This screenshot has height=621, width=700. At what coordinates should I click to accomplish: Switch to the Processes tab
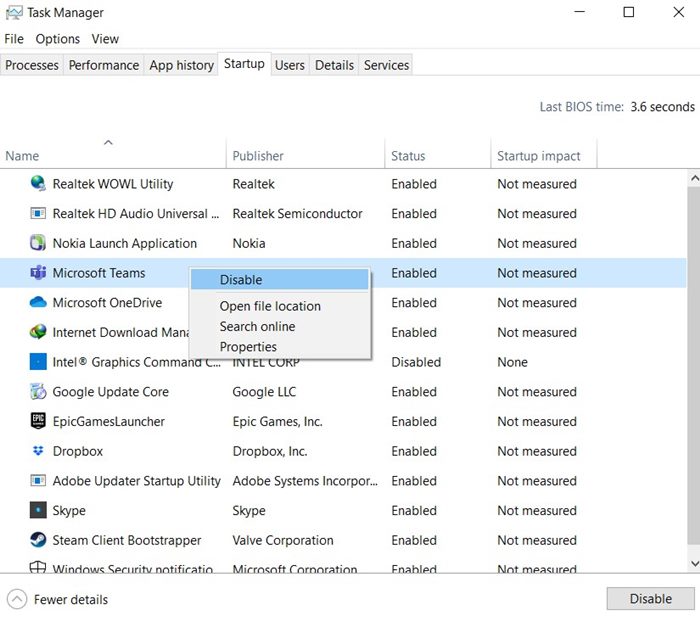(32, 65)
